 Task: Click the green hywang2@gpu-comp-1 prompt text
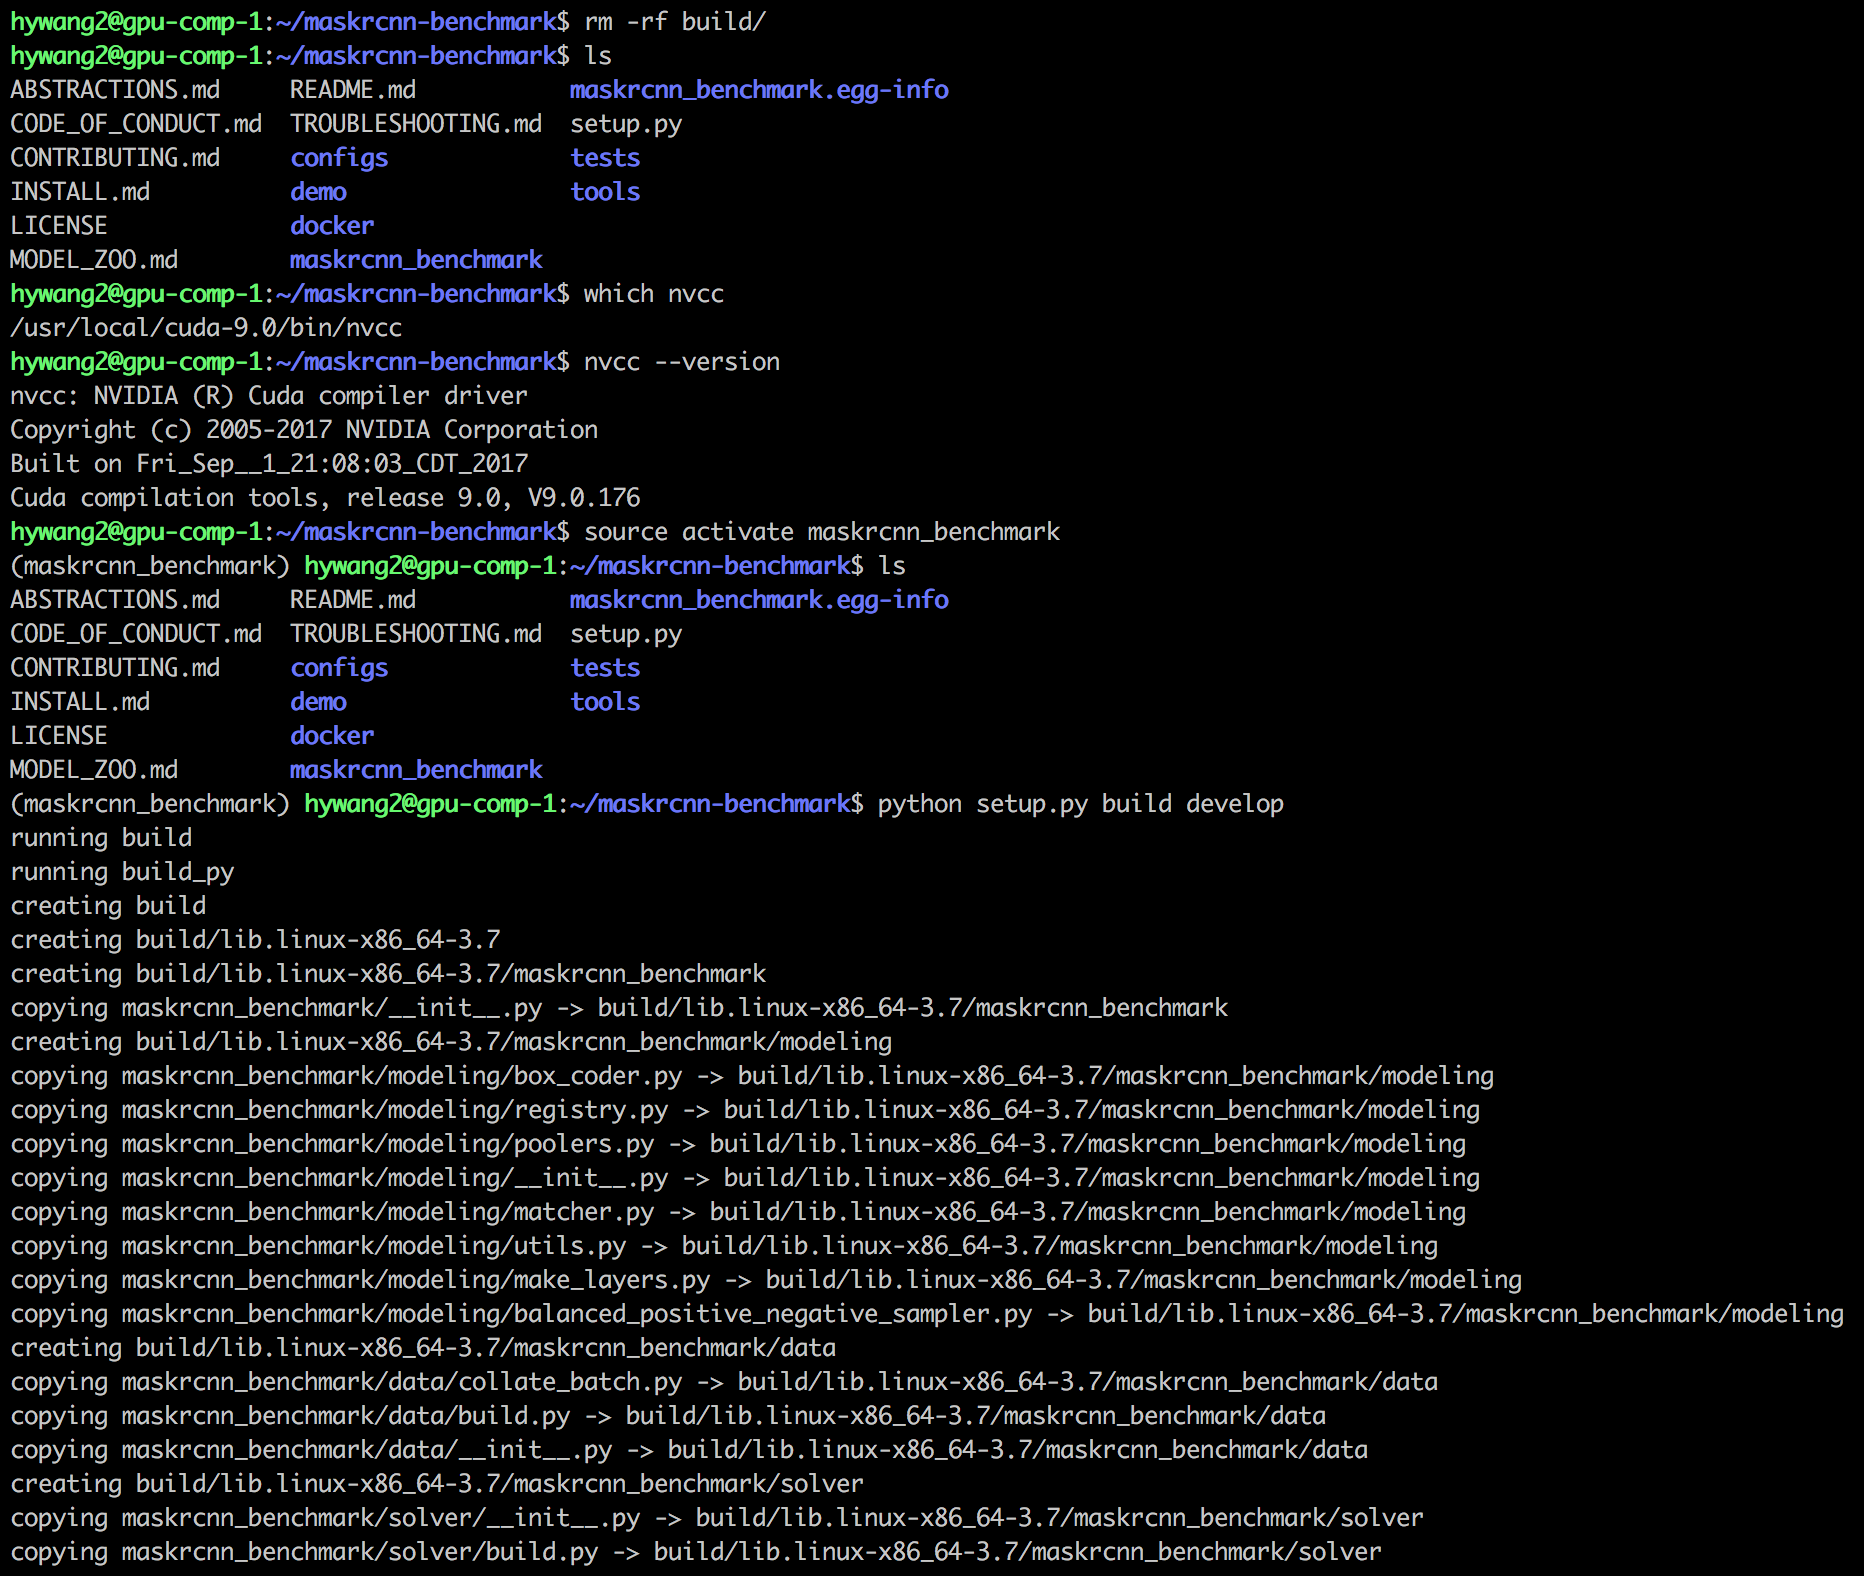click(x=136, y=21)
